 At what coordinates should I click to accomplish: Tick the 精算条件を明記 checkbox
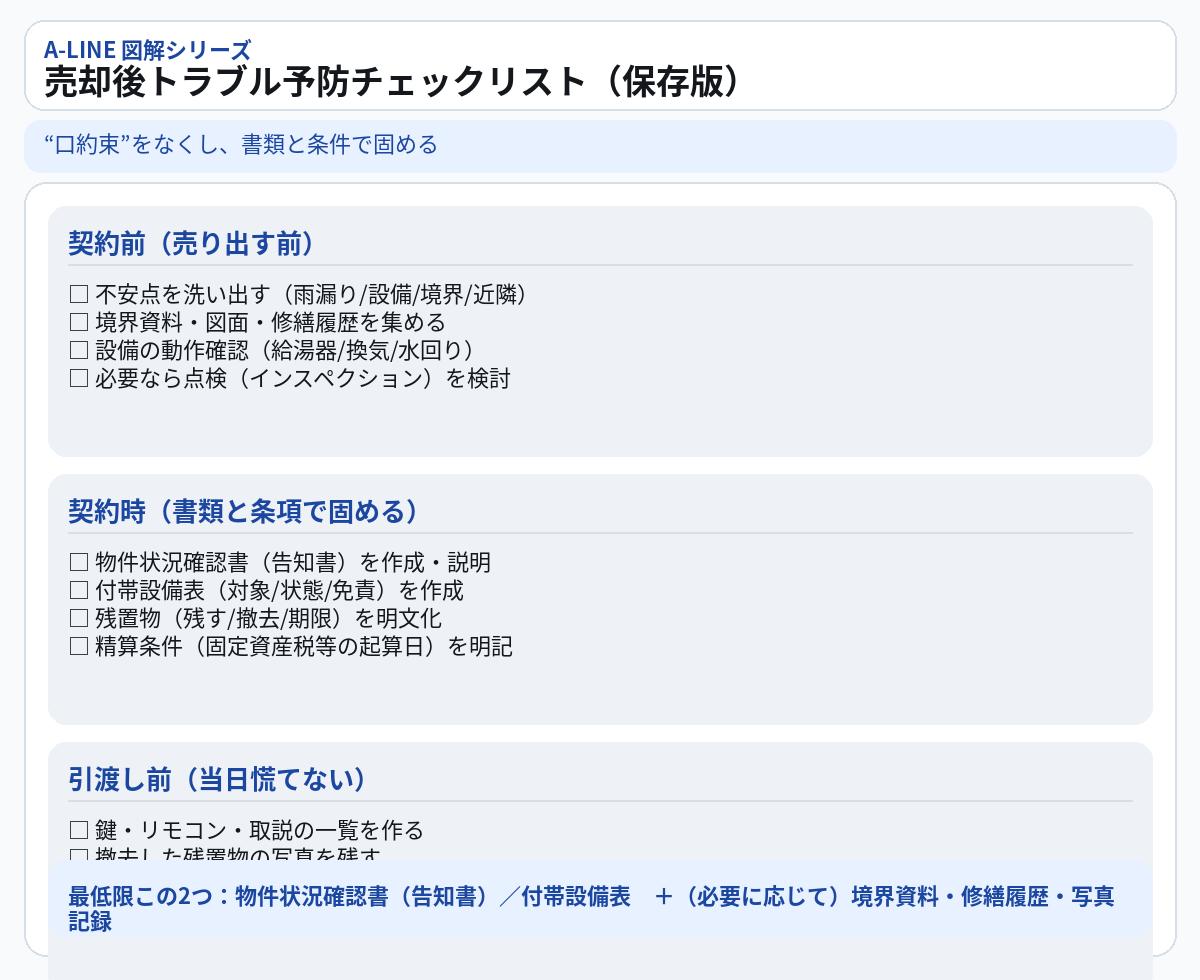(x=79, y=647)
